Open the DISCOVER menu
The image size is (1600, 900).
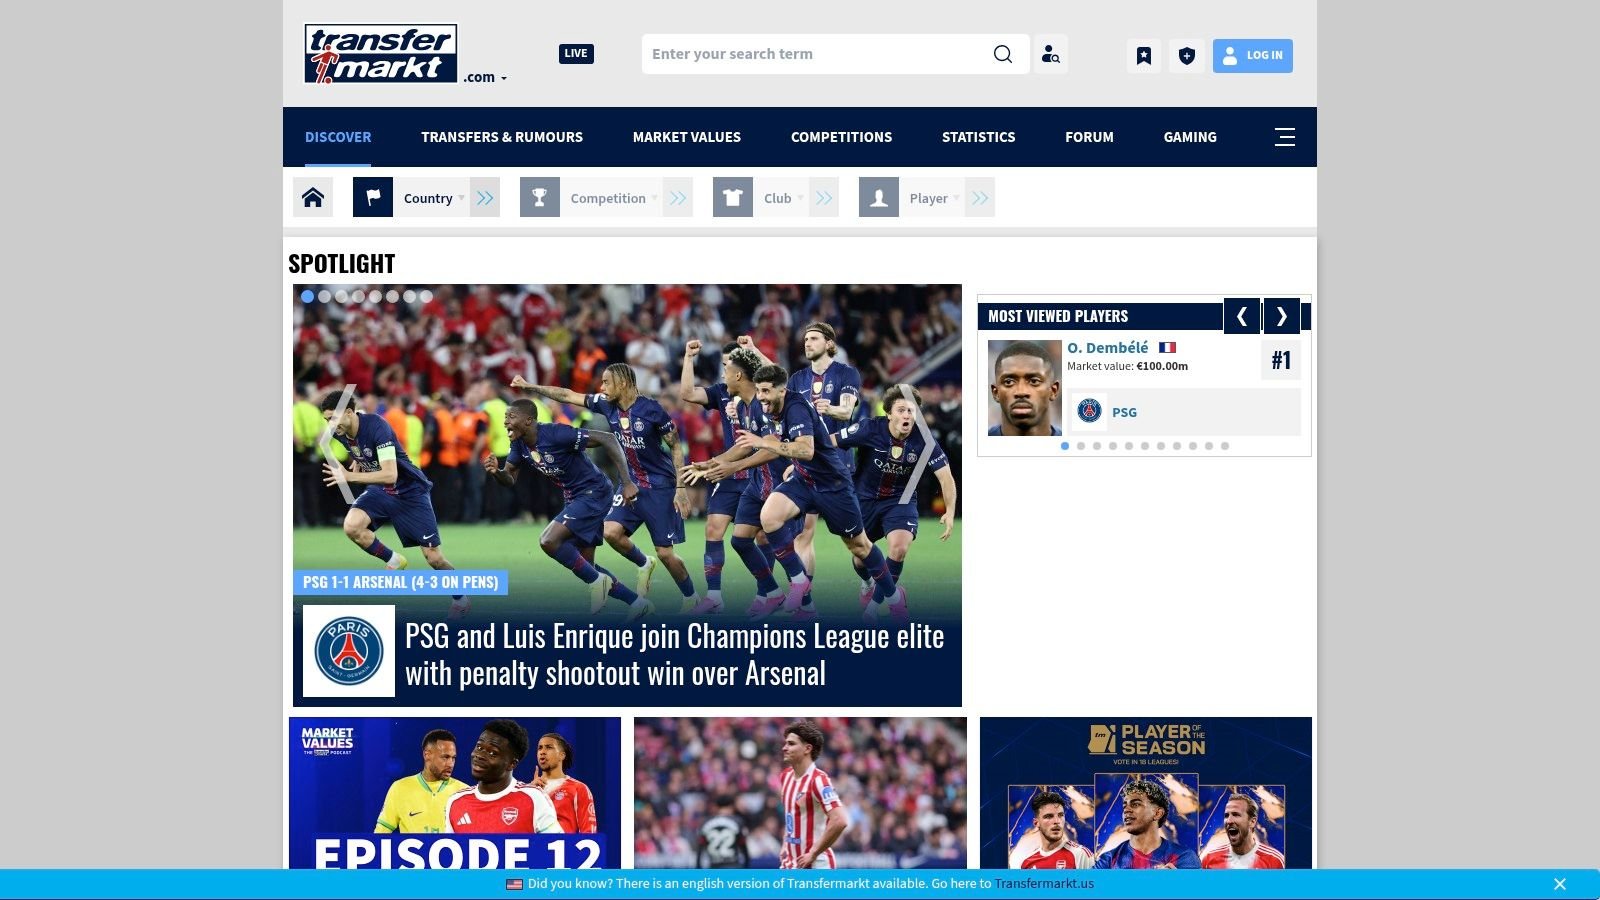[x=338, y=137]
